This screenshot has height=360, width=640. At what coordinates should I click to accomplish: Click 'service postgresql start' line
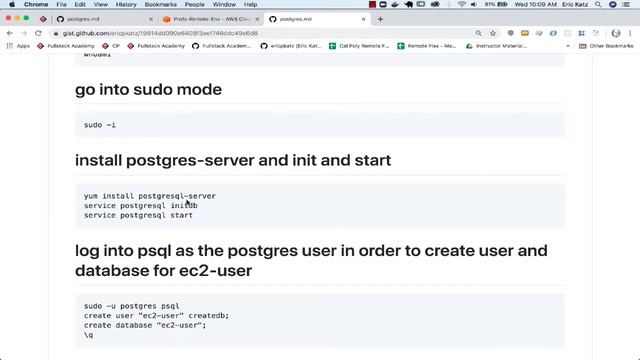click(x=138, y=215)
